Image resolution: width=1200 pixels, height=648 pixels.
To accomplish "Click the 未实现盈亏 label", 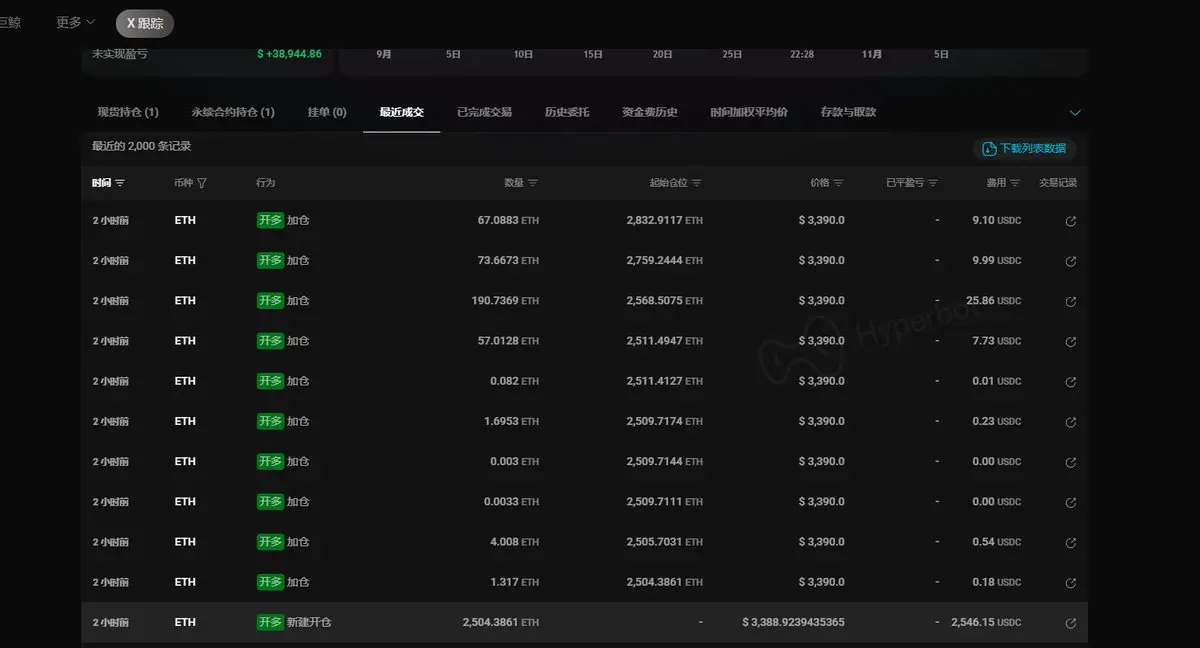I will point(119,54).
